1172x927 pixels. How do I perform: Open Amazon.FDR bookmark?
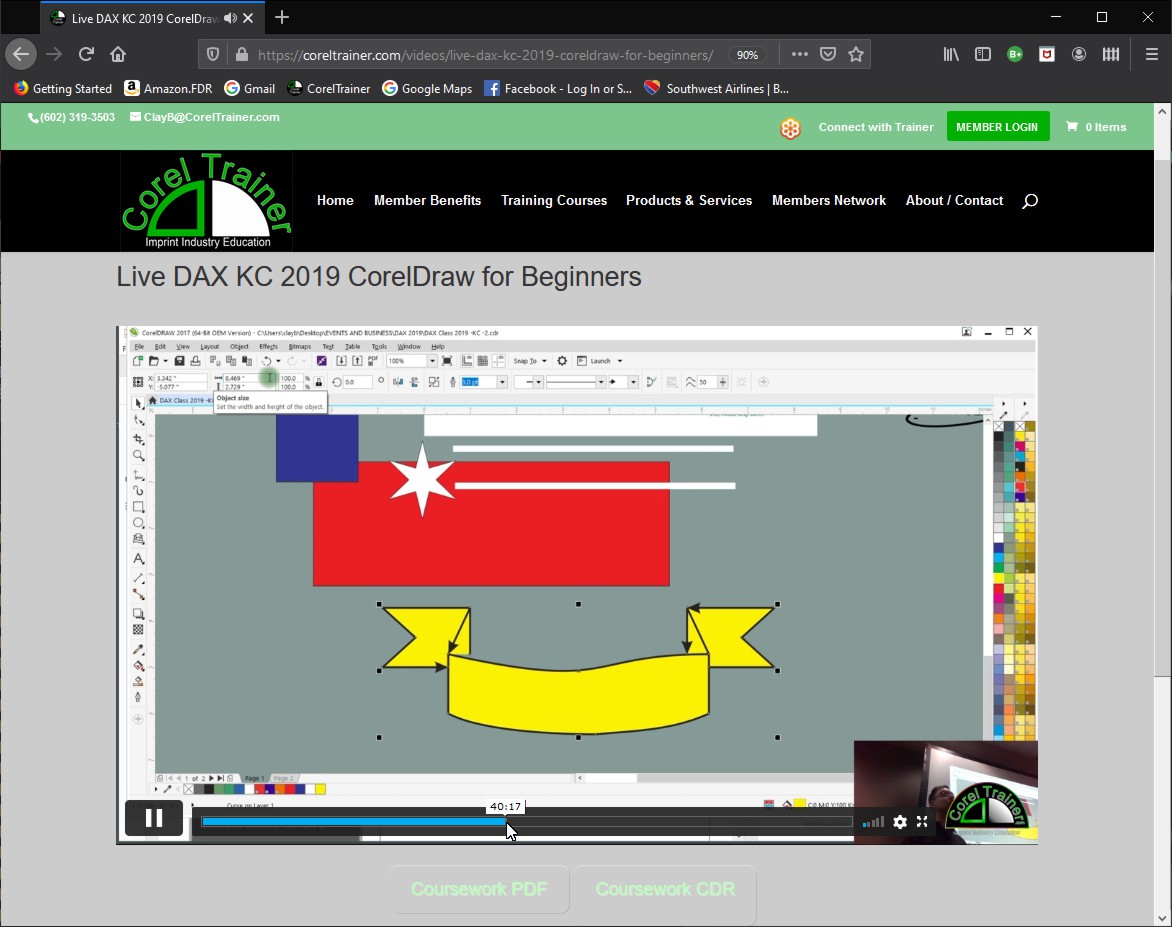click(x=168, y=88)
